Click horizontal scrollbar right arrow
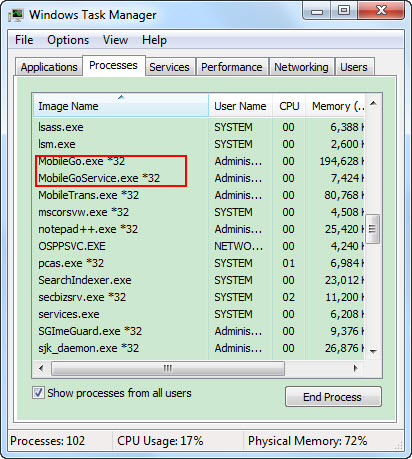 coord(356,368)
